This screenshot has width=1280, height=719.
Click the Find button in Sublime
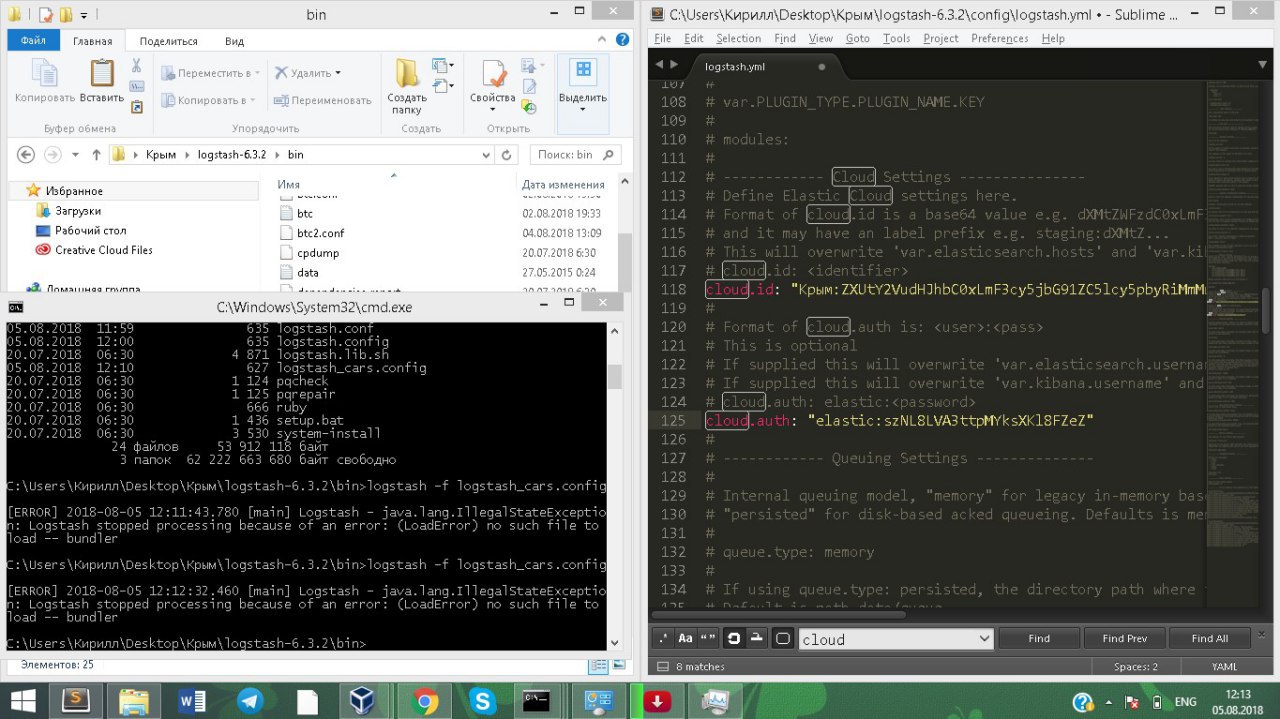click(x=1039, y=638)
